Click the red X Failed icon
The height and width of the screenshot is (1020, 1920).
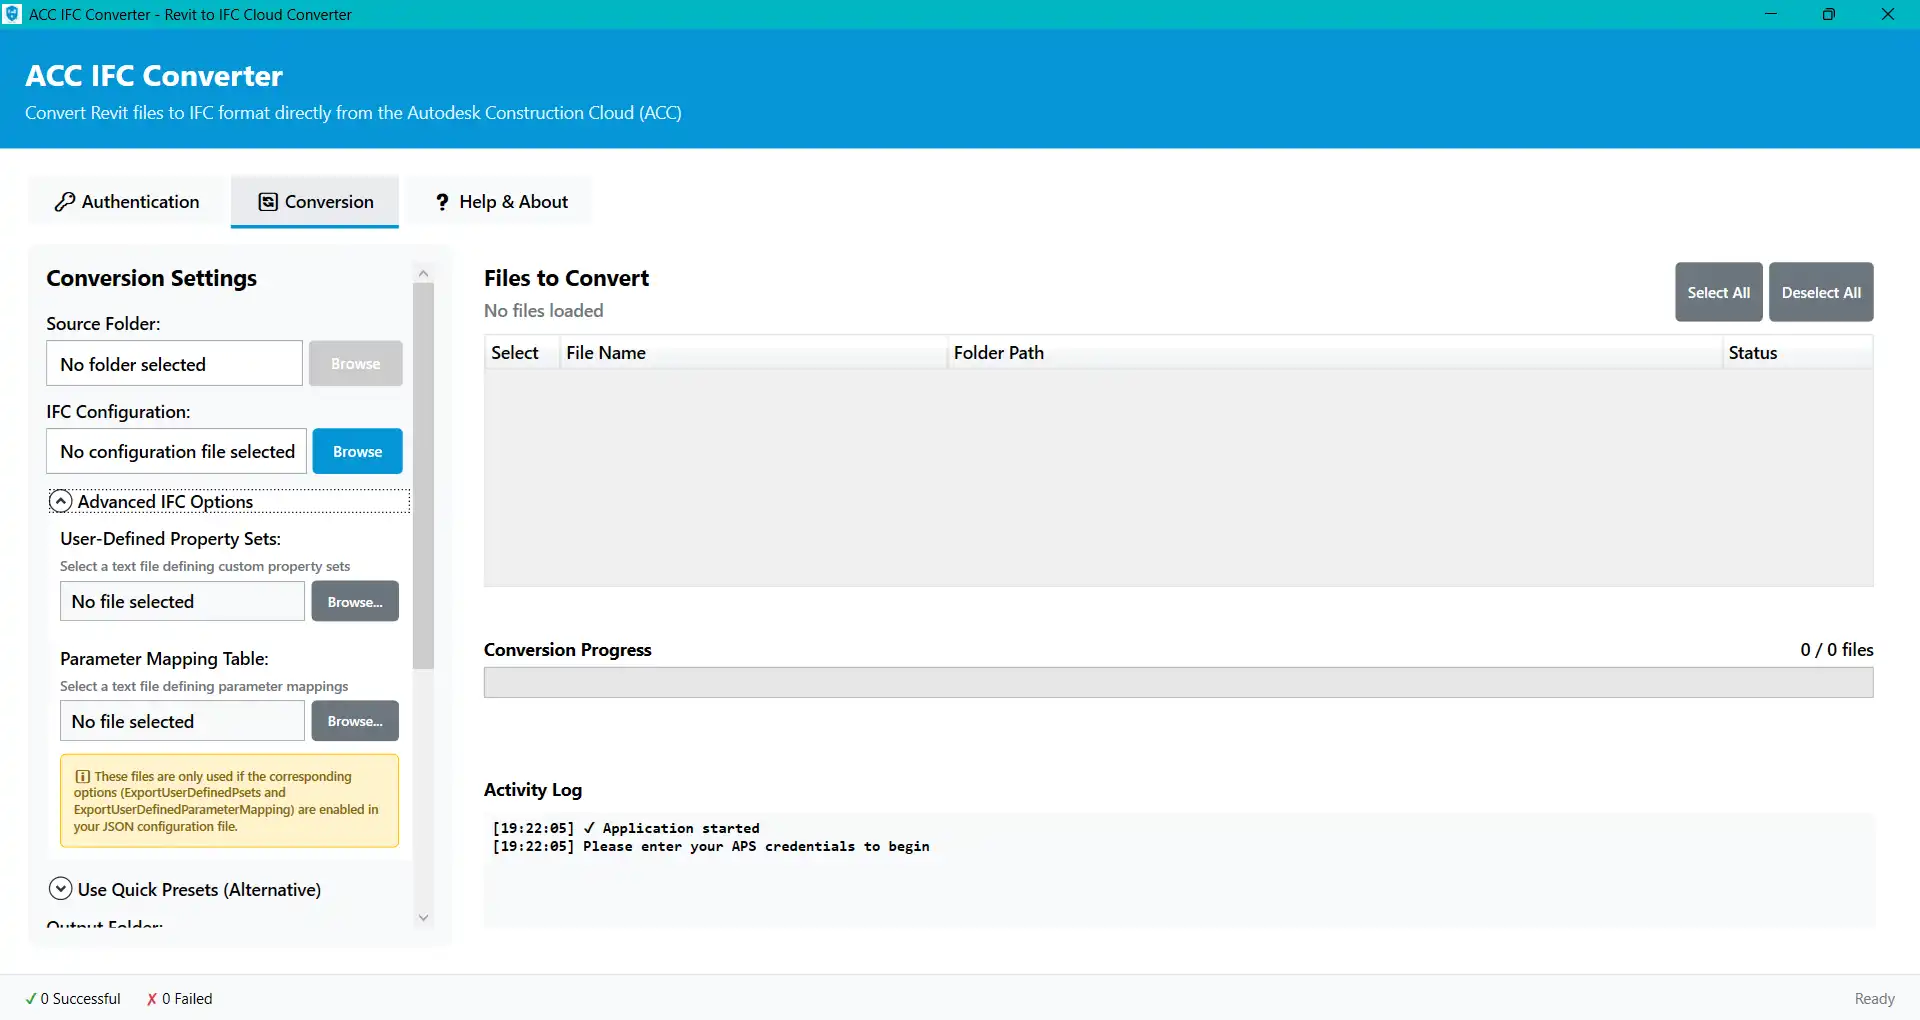[x=152, y=999]
